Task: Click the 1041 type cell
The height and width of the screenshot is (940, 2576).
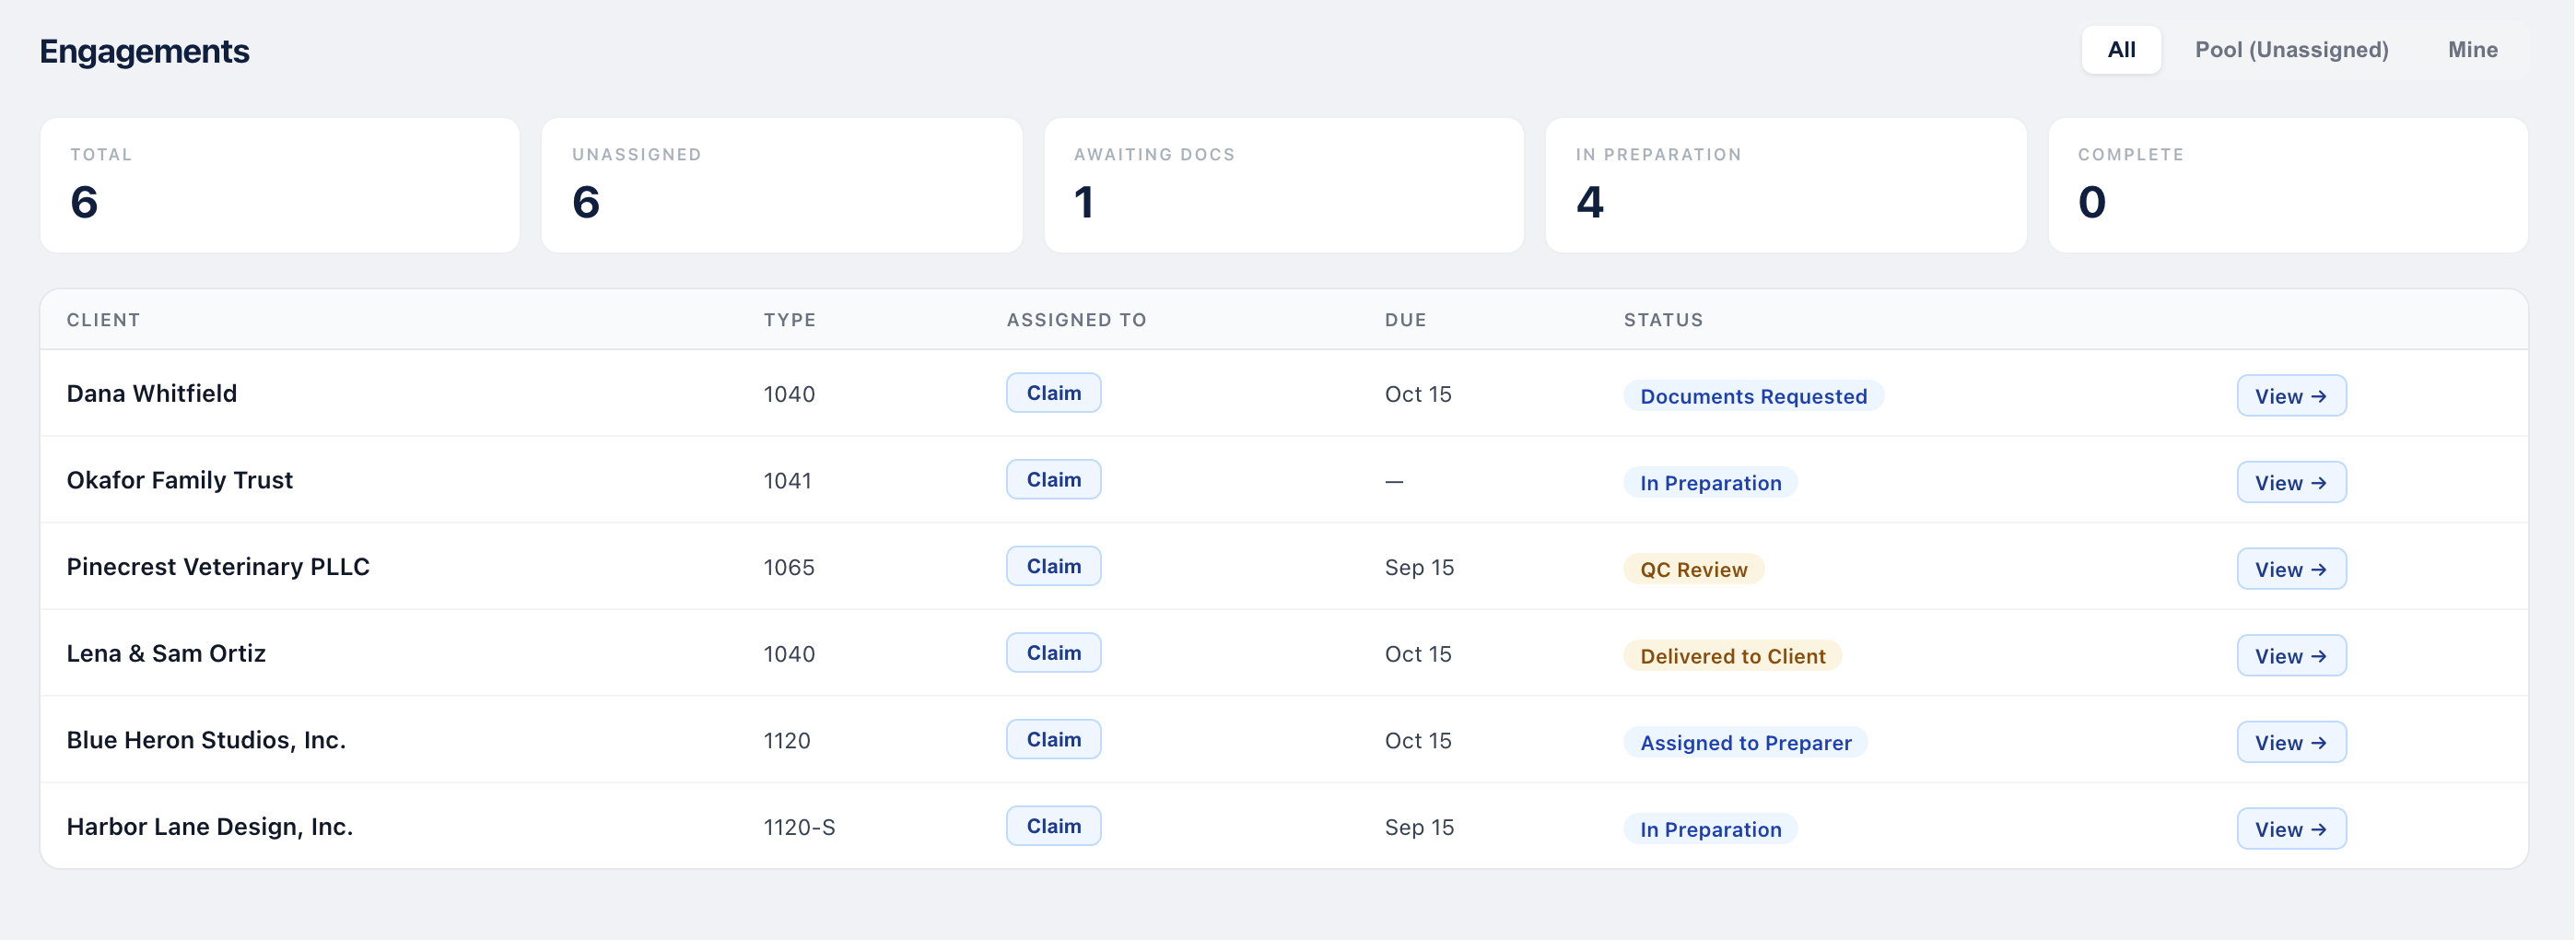Action: 787,481
